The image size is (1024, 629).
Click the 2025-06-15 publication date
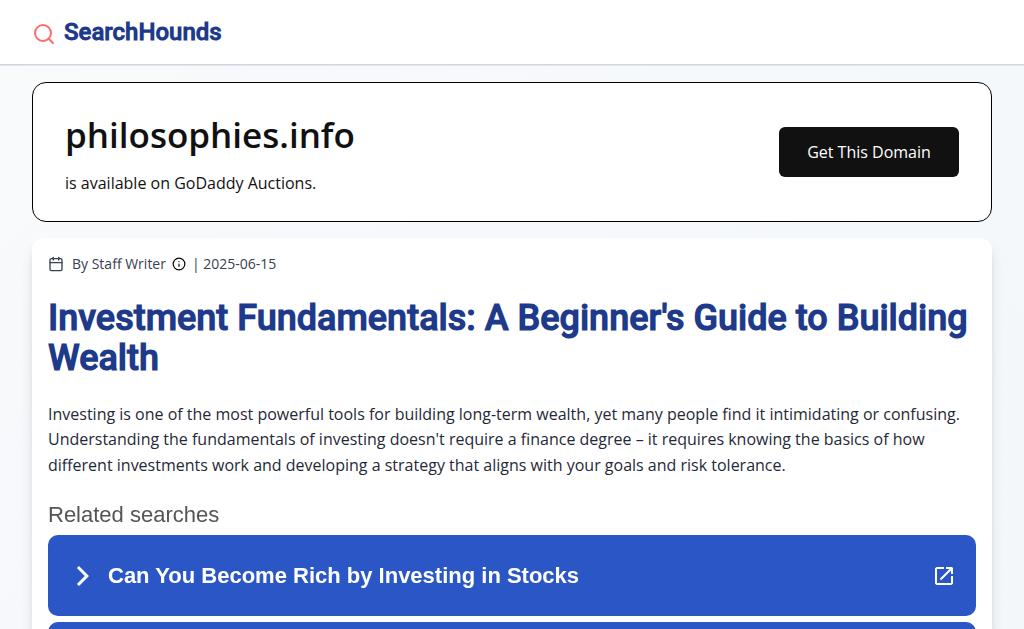[x=239, y=264]
